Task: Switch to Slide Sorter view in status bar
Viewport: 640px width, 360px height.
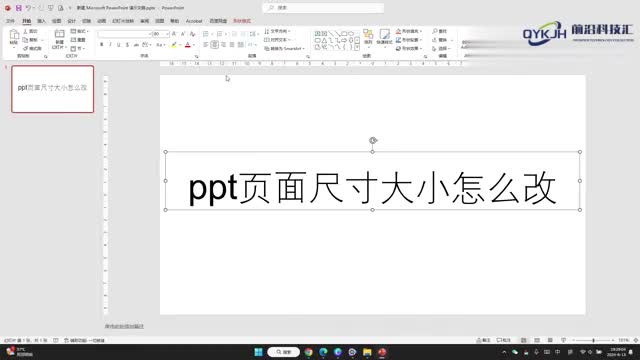Action: (537, 340)
